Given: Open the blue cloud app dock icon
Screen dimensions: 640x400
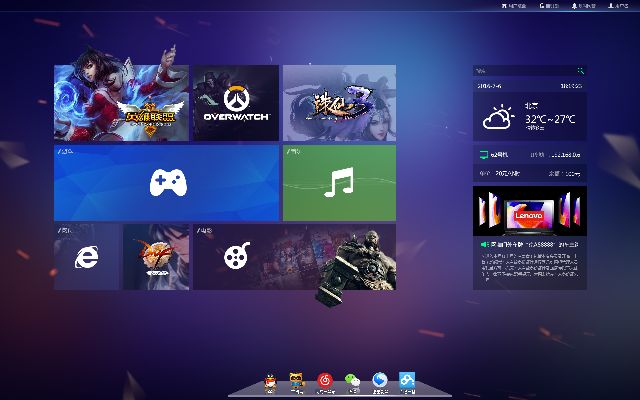Looking at the screenshot, I should click(x=407, y=382).
